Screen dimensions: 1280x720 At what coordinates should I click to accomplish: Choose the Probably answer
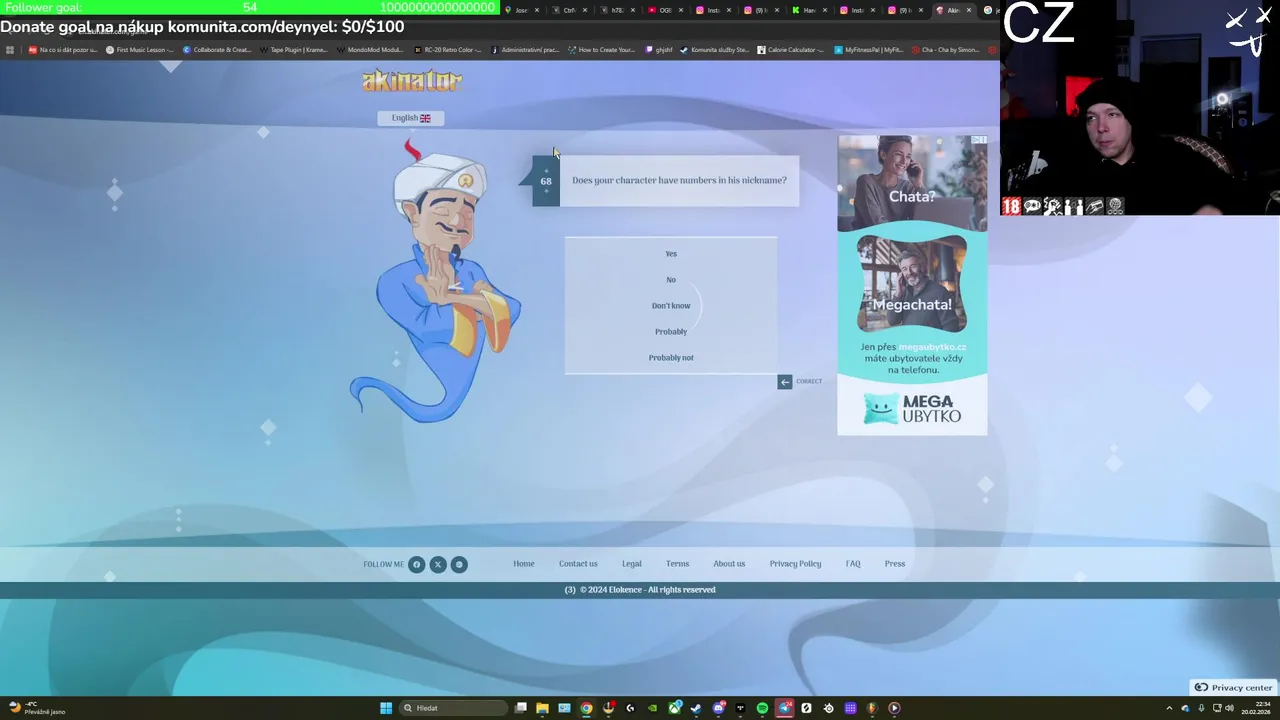pos(671,332)
